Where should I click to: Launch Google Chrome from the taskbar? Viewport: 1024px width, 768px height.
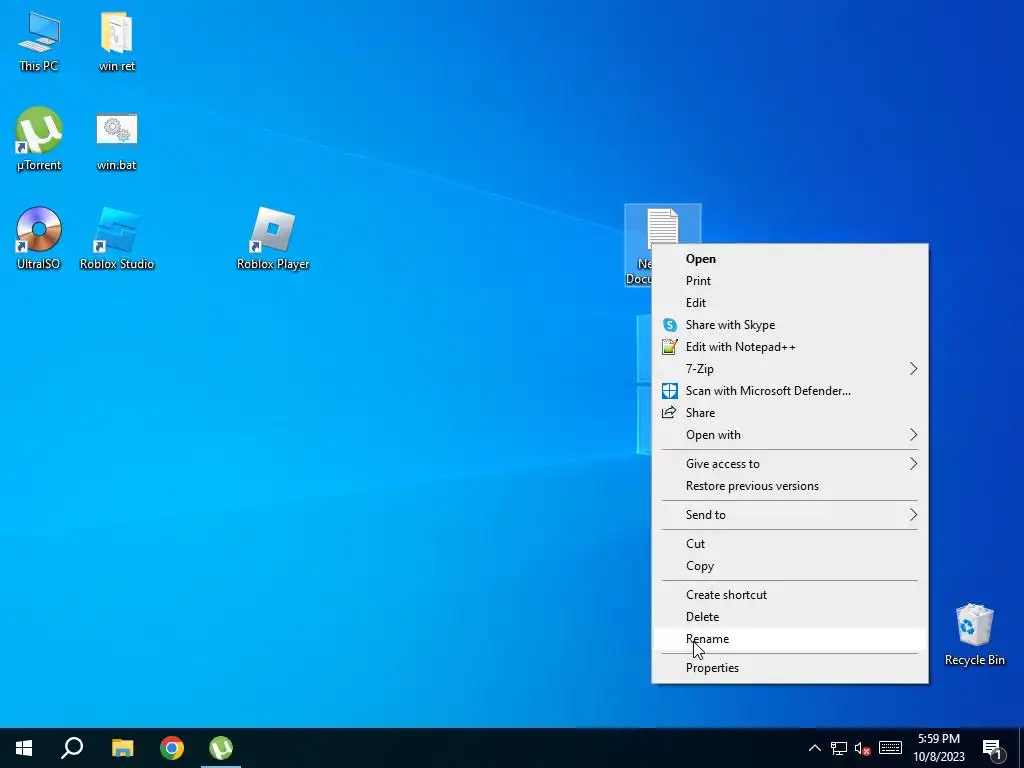tap(172, 748)
